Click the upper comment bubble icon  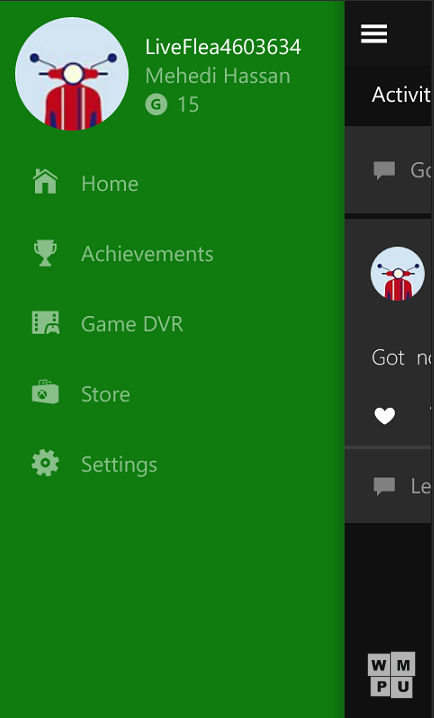(384, 170)
